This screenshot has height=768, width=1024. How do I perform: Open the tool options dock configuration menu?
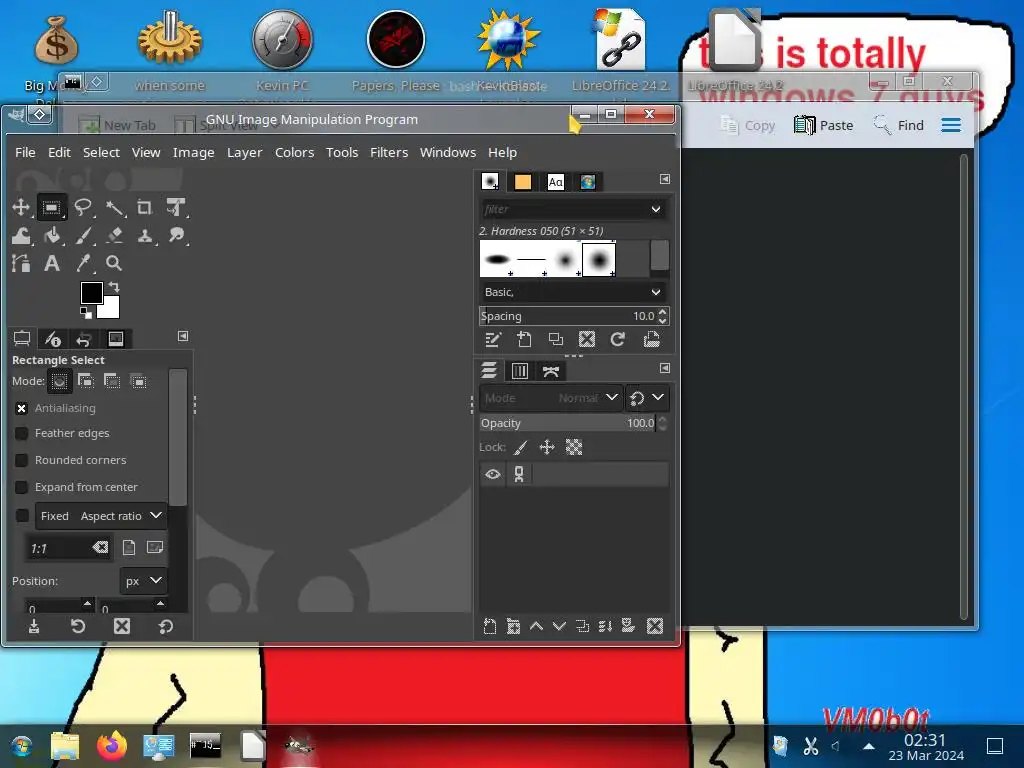(x=183, y=336)
